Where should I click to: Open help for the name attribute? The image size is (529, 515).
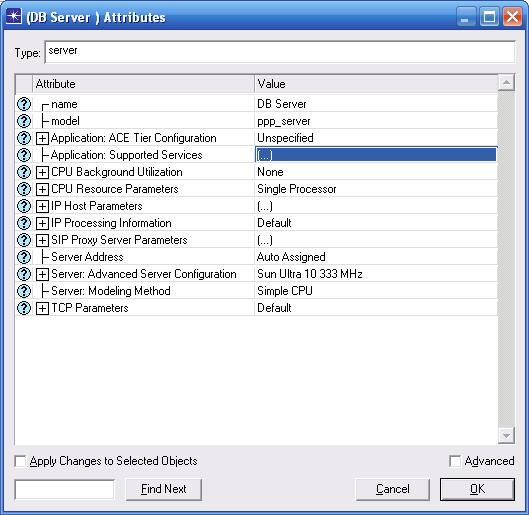(24, 104)
